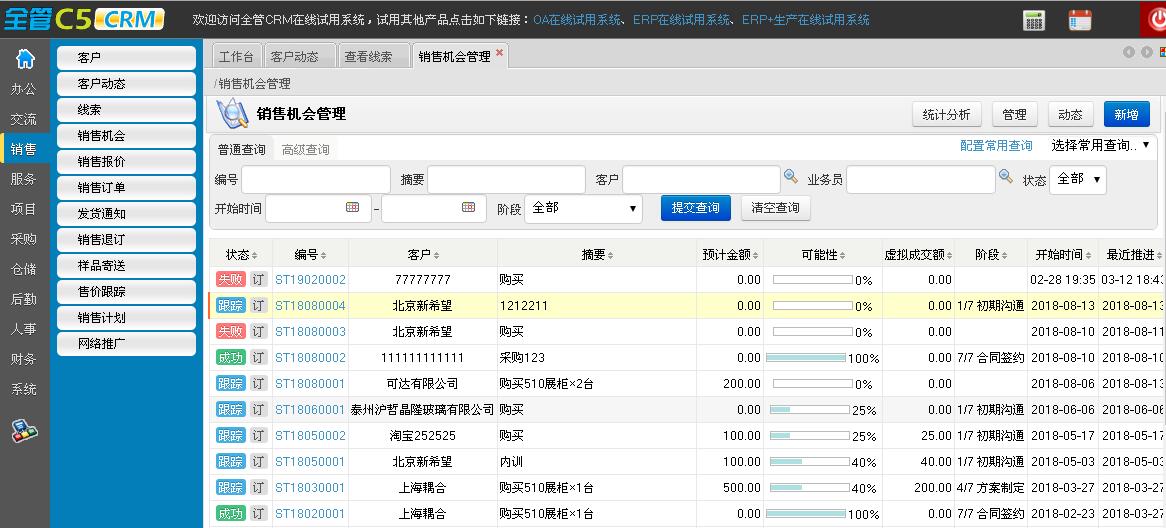Open record ST18080001 link
Image resolution: width=1166 pixels, height=528 pixels.
tap(310, 384)
